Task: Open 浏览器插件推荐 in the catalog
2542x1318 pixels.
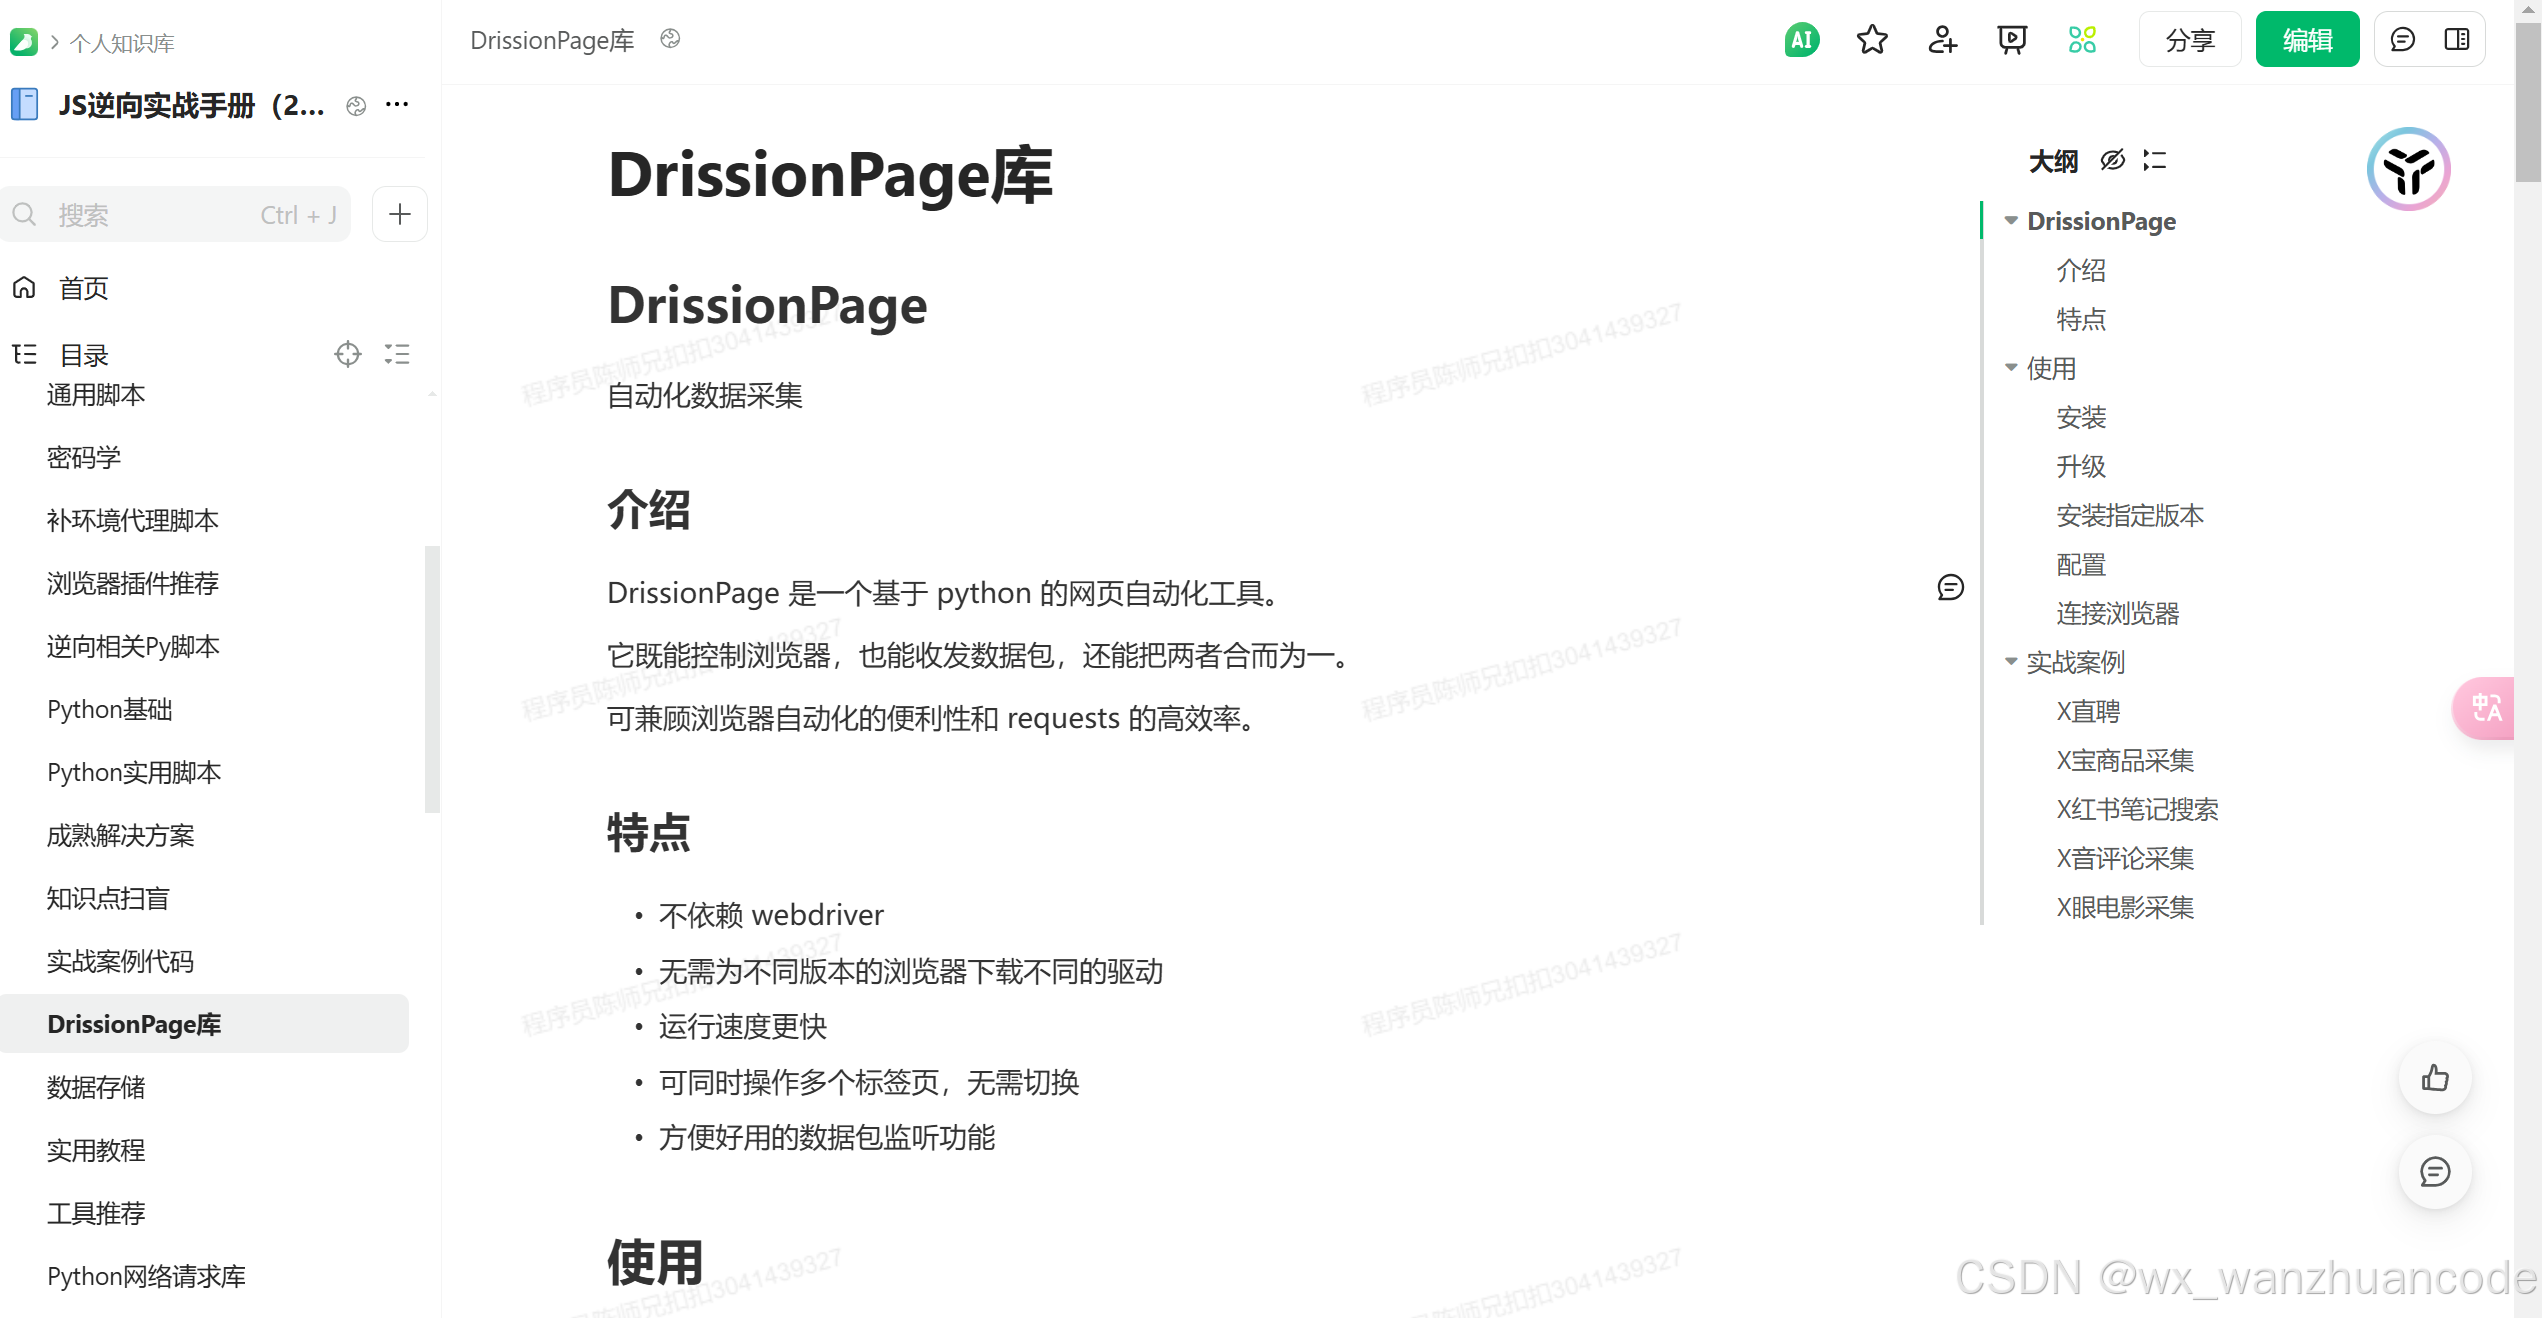Action: coord(132,583)
